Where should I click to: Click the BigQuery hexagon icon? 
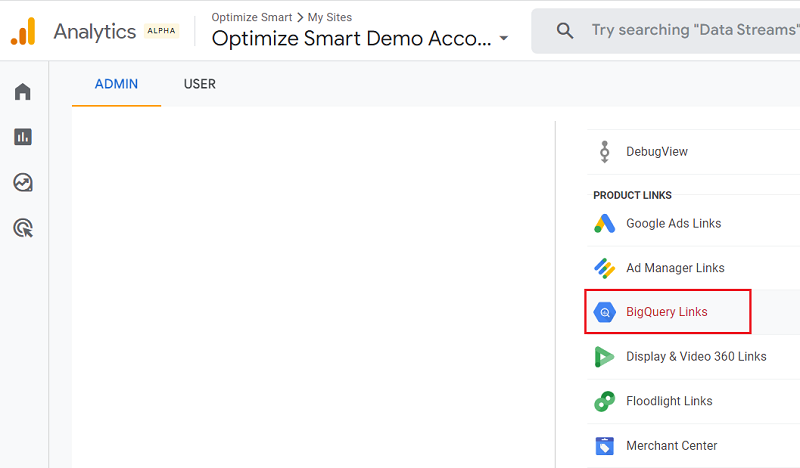click(x=605, y=312)
